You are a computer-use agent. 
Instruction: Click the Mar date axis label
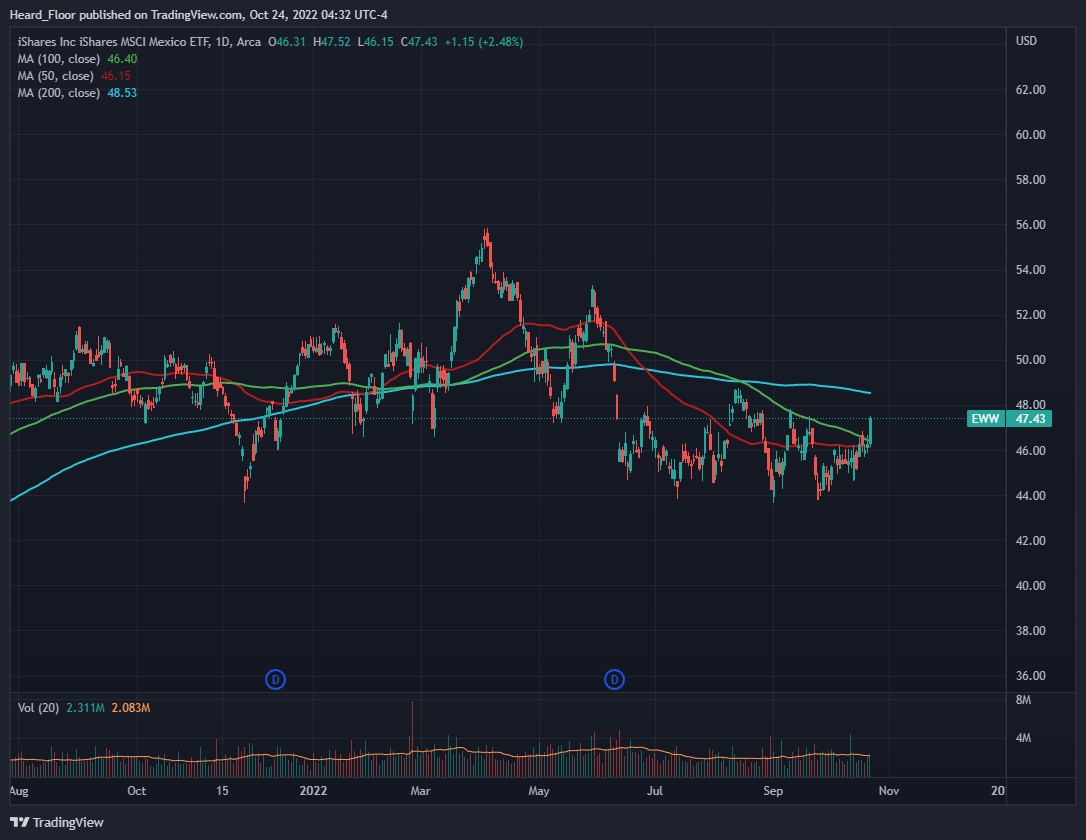(x=420, y=790)
